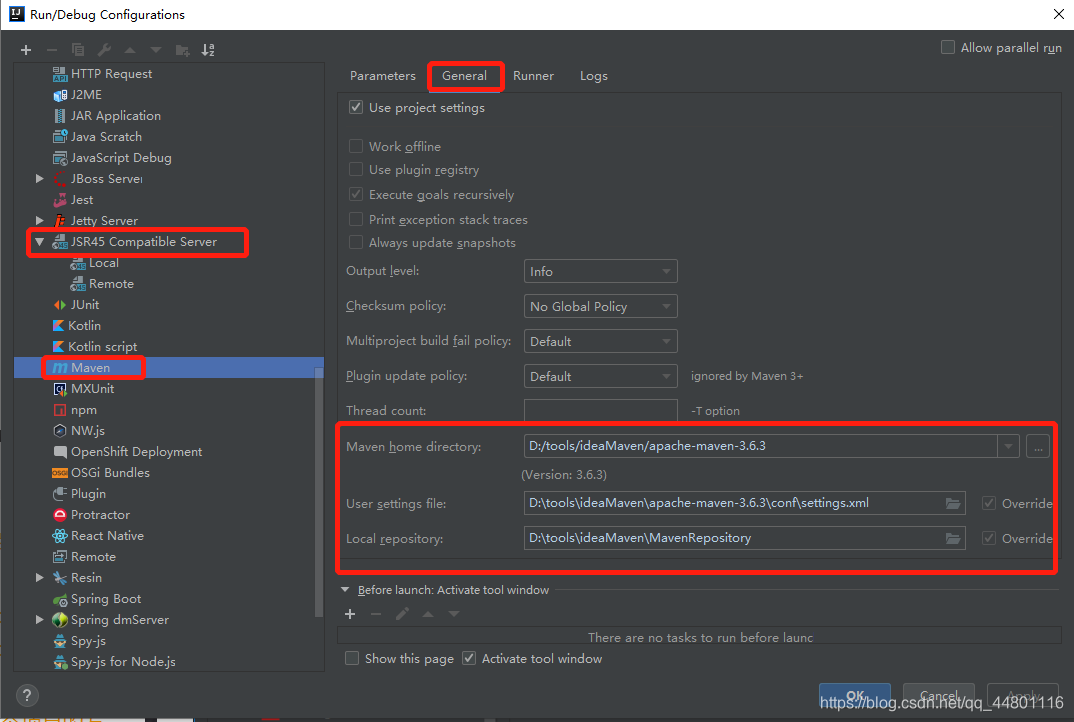This screenshot has width=1074, height=722.
Task: Move configuration down arrow in toolbar
Action: click(156, 50)
